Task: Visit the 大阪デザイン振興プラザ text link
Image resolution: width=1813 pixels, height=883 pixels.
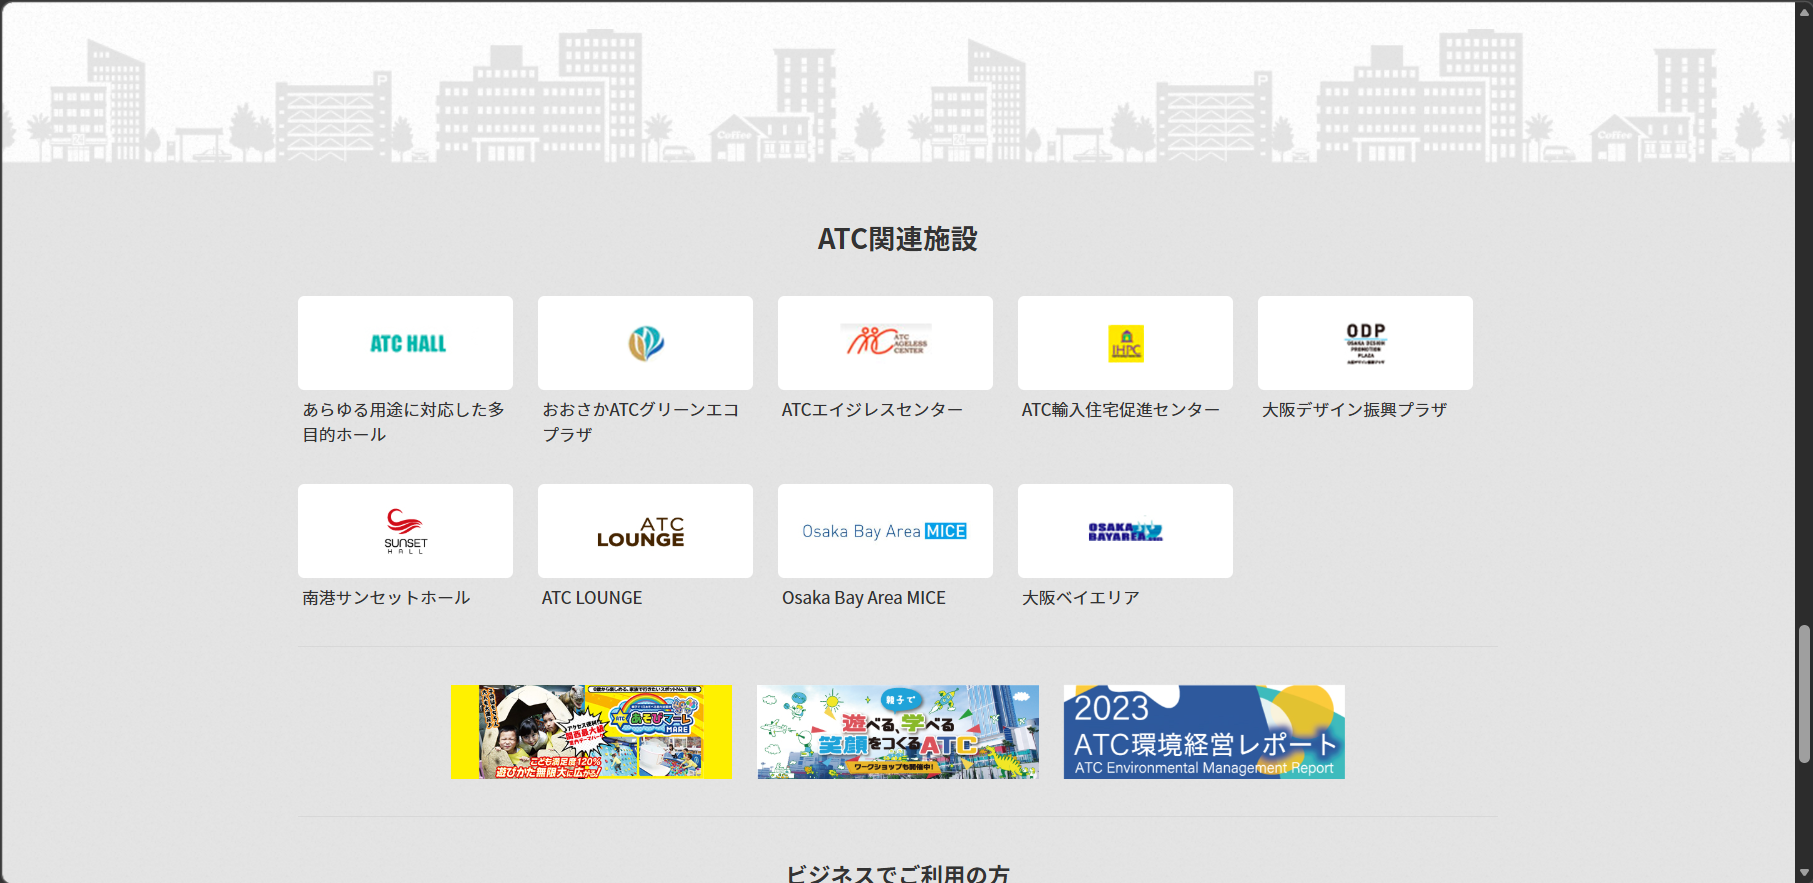Action: [x=1354, y=410]
